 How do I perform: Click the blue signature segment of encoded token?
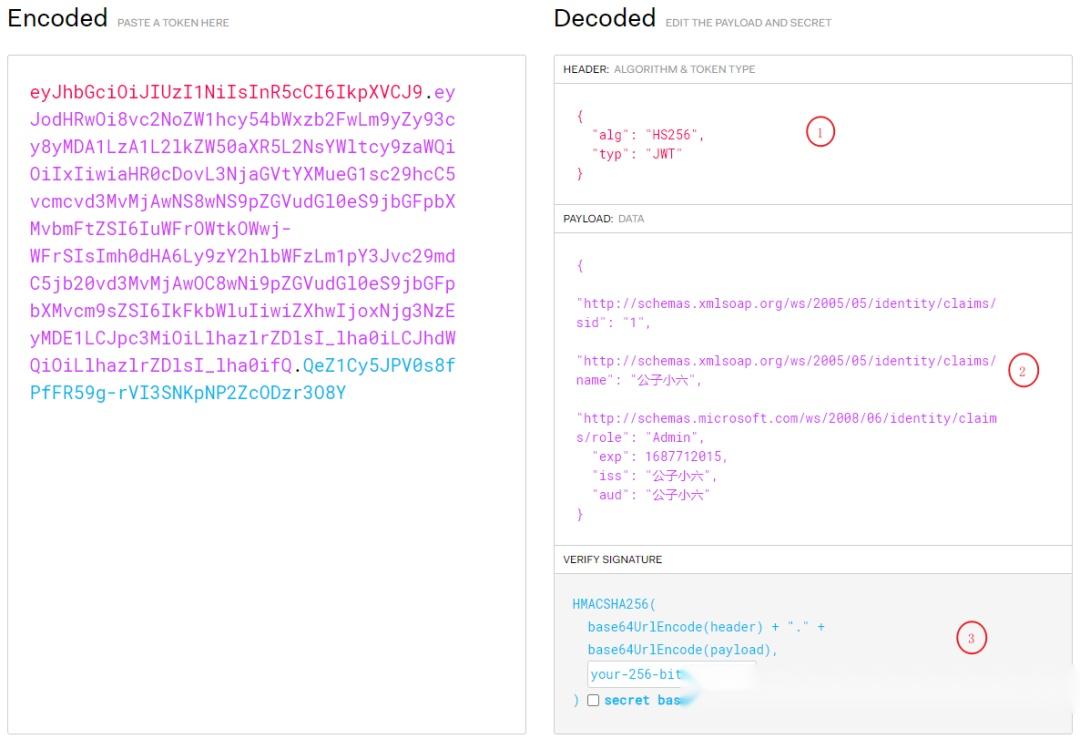pyautogui.click(x=188, y=392)
